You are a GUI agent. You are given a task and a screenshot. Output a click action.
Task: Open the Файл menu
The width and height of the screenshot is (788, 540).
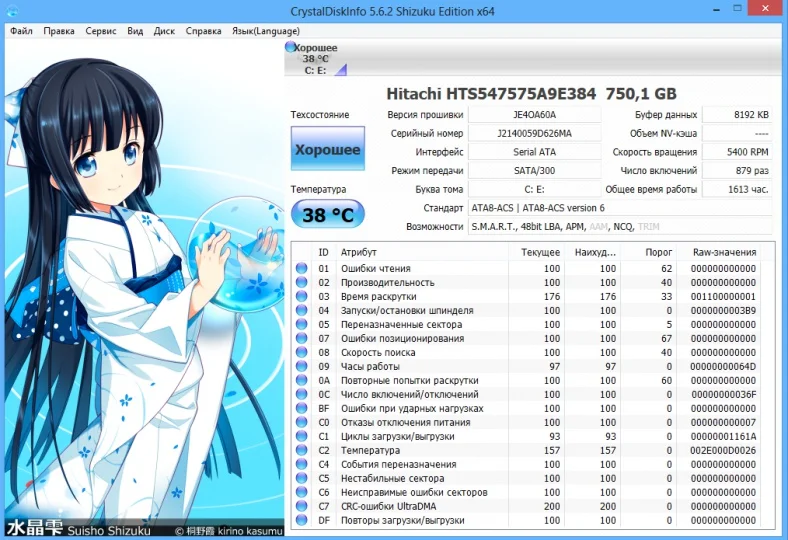pos(21,31)
